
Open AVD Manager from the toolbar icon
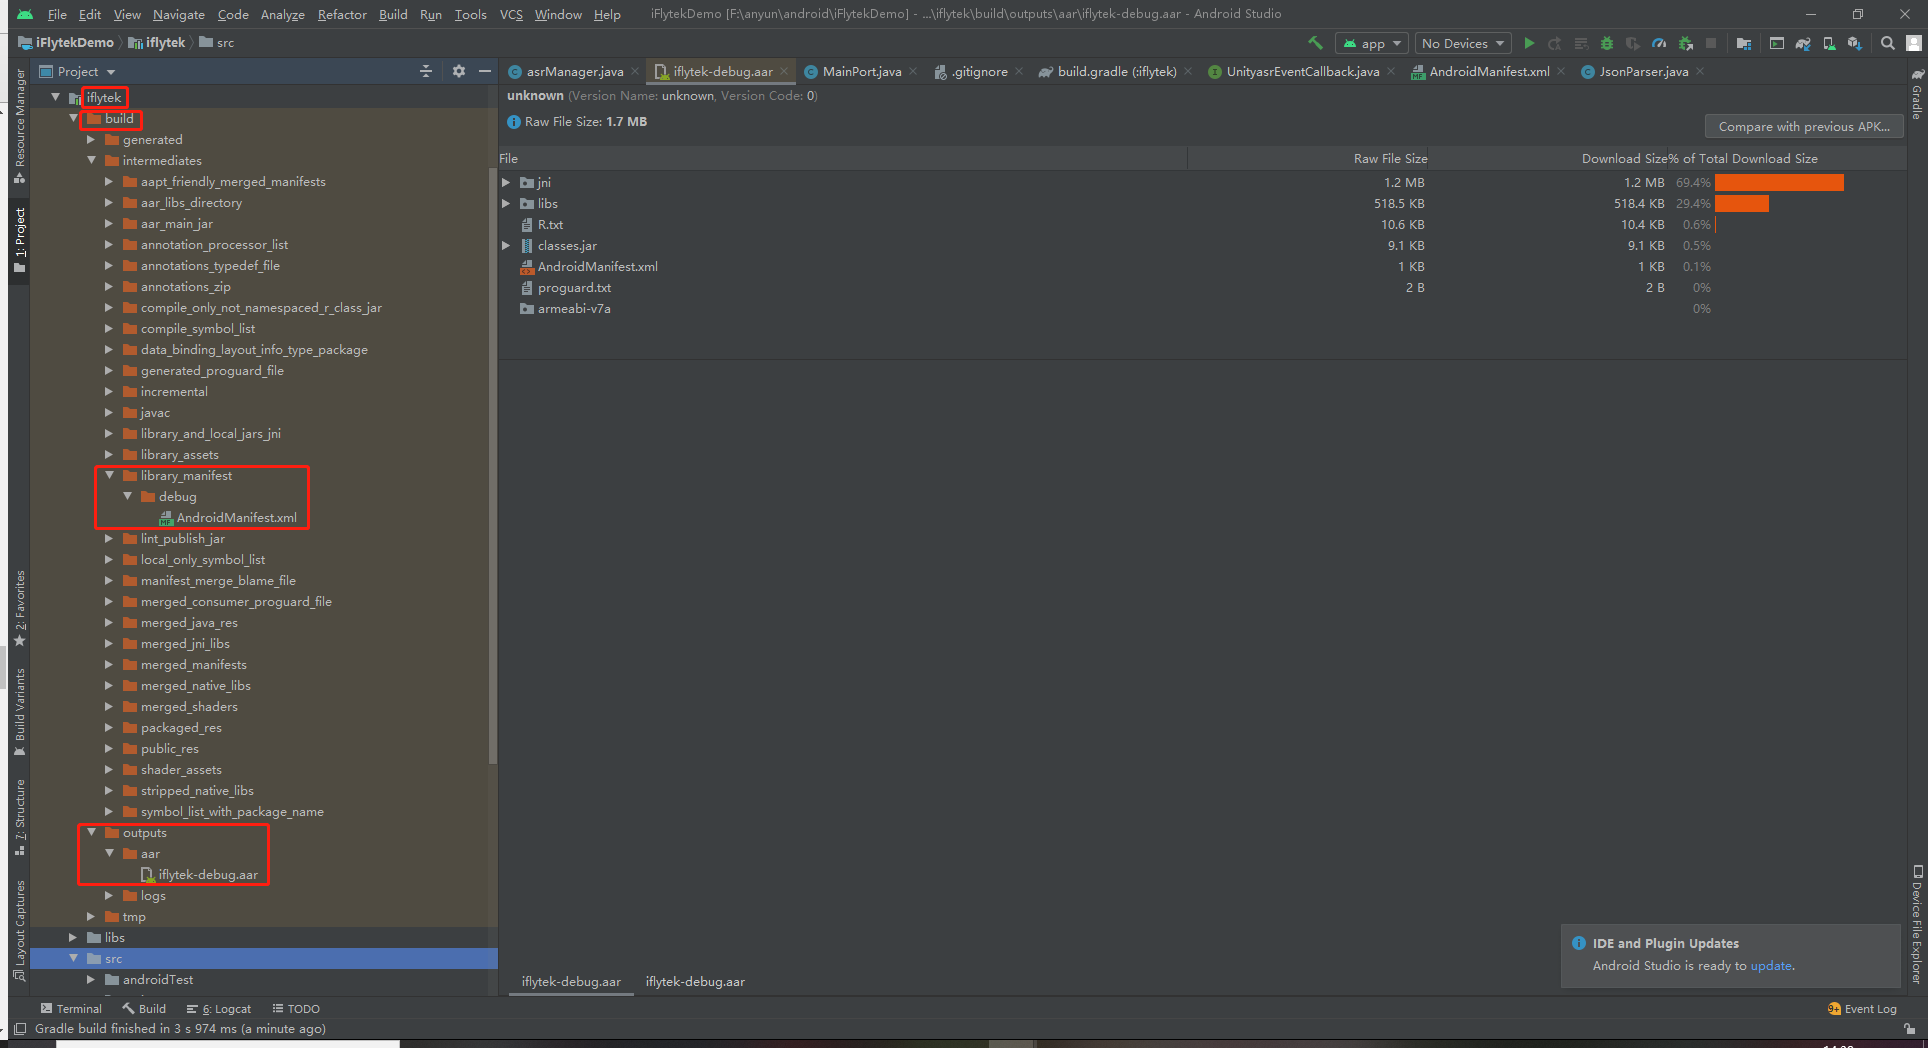pyautogui.click(x=1829, y=43)
